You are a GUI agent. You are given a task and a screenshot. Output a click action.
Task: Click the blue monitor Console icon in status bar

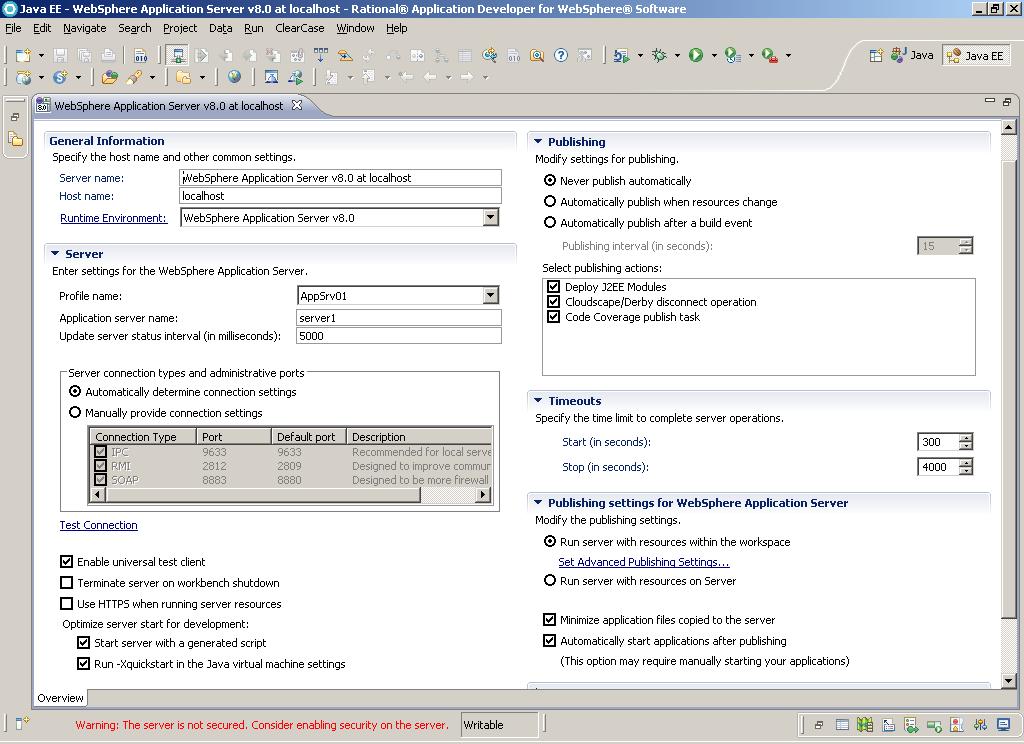tap(1003, 724)
